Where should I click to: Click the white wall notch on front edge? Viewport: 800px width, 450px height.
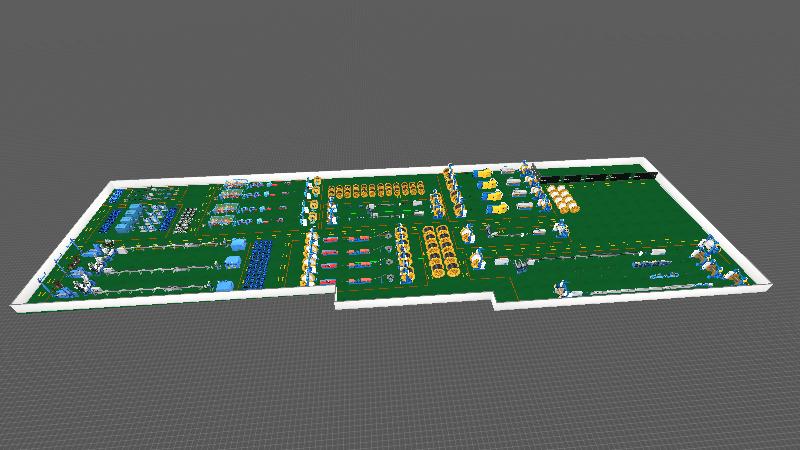click(415, 303)
